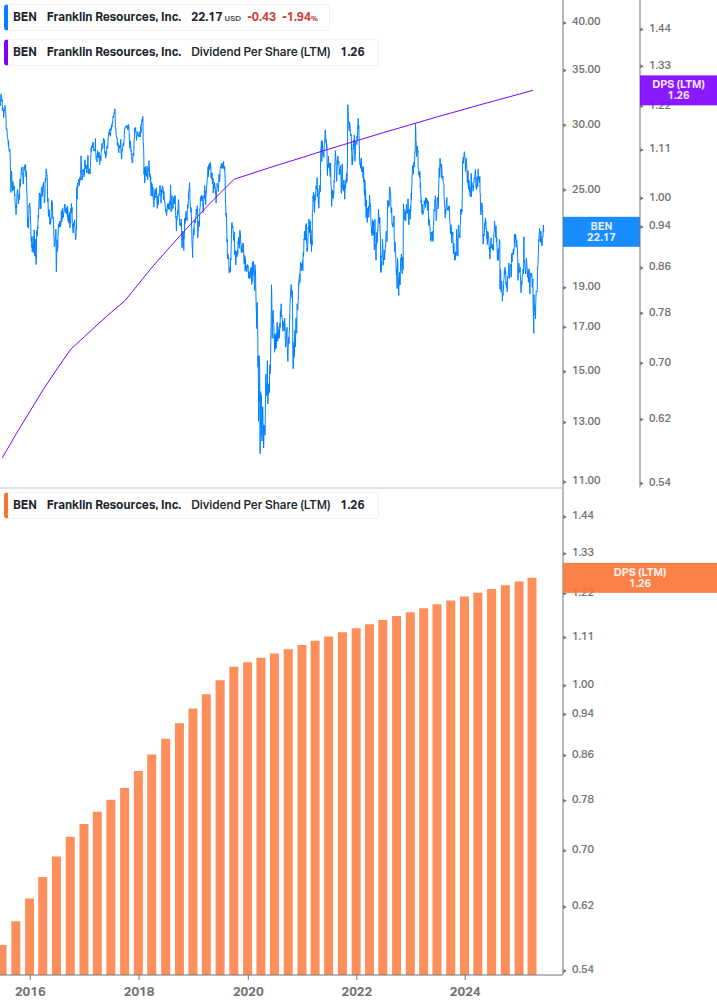Viewport: 717px width, 1005px height.
Task: Click the -1.94% change value in the legend
Action: coord(300,17)
